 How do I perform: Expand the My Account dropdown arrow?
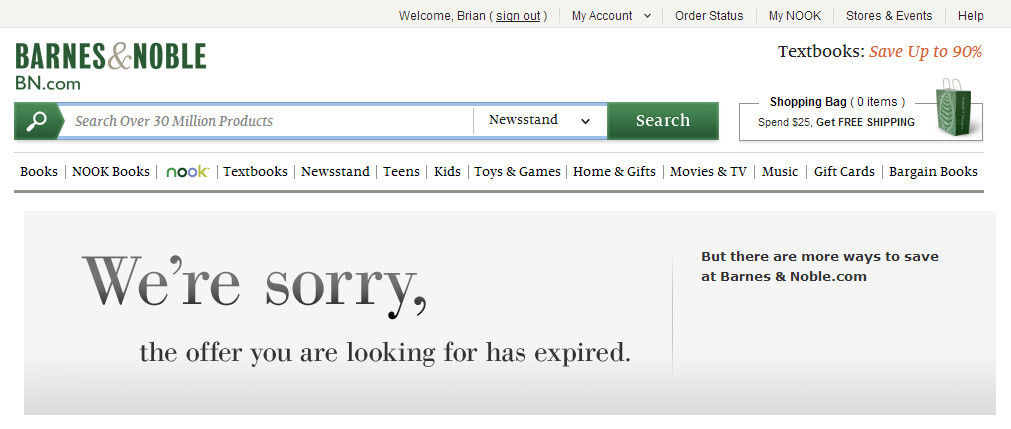tap(647, 16)
